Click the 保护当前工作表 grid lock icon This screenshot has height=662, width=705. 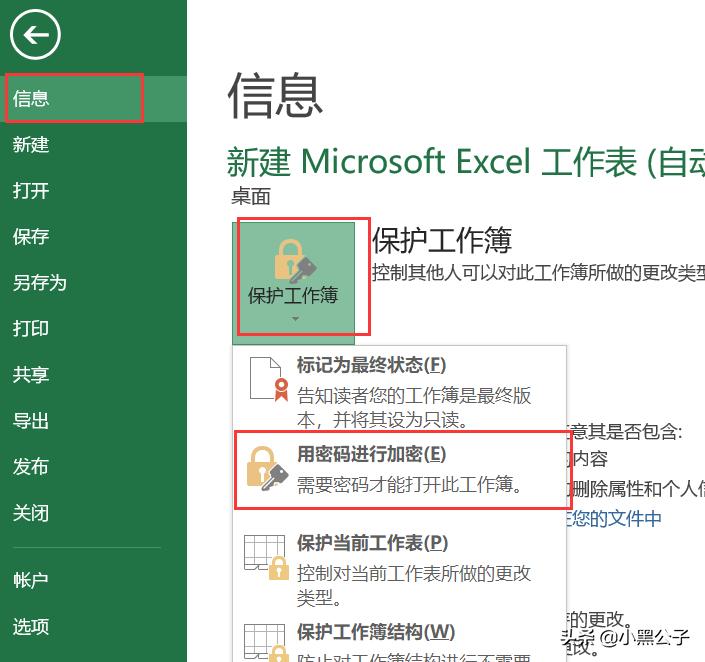click(266, 557)
